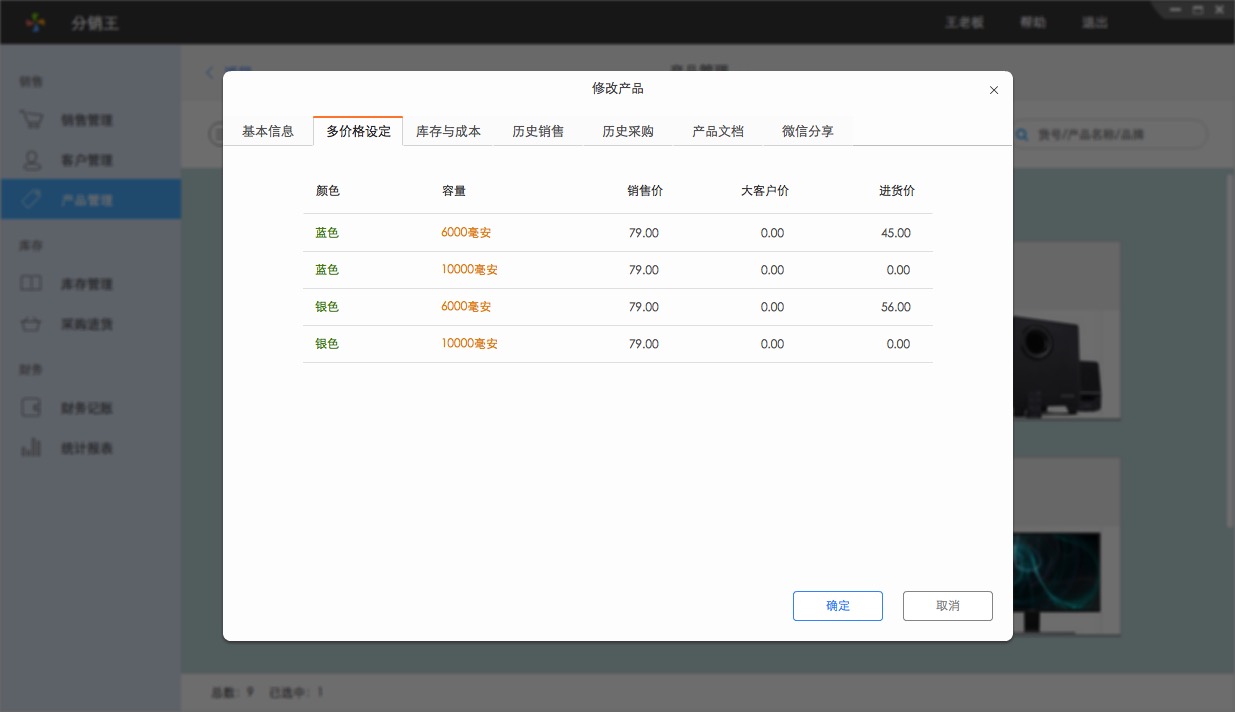Switch to the 基本信息 tab
1235x712 pixels.
(x=268, y=131)
